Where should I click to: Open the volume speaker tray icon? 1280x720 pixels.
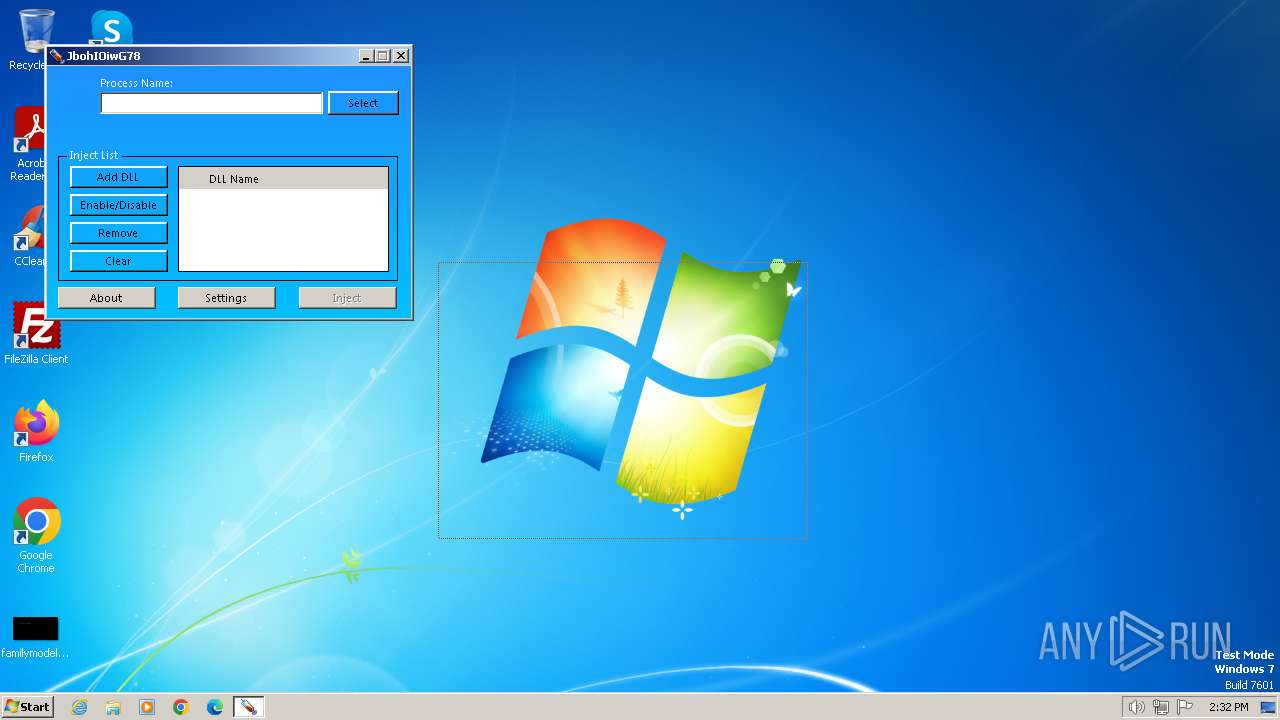pos(1136,707)
